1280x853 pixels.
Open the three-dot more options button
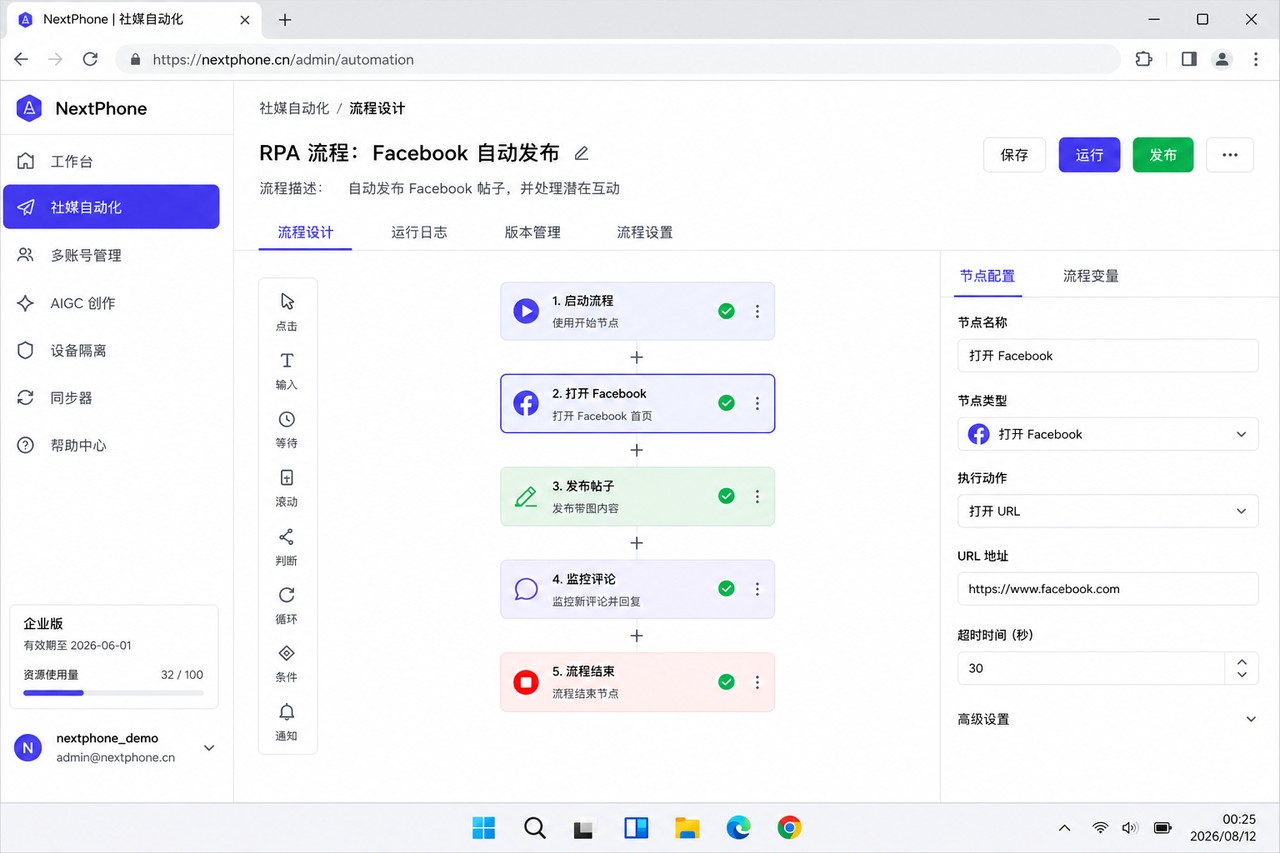(1230, 155)
